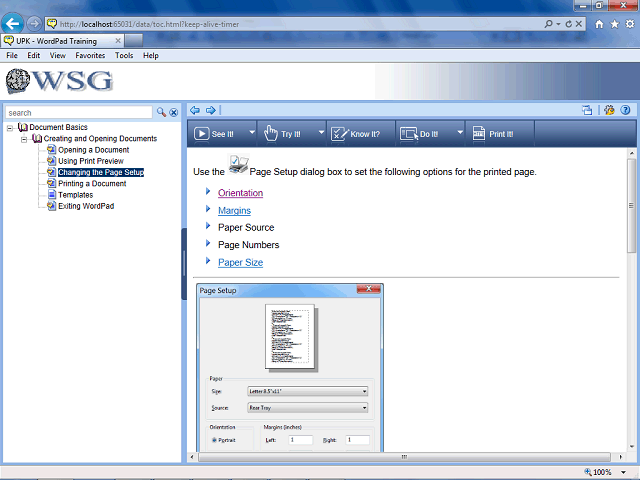Expand the Paper Source bullet arrow
640x480 pixels.
point(208,226)
